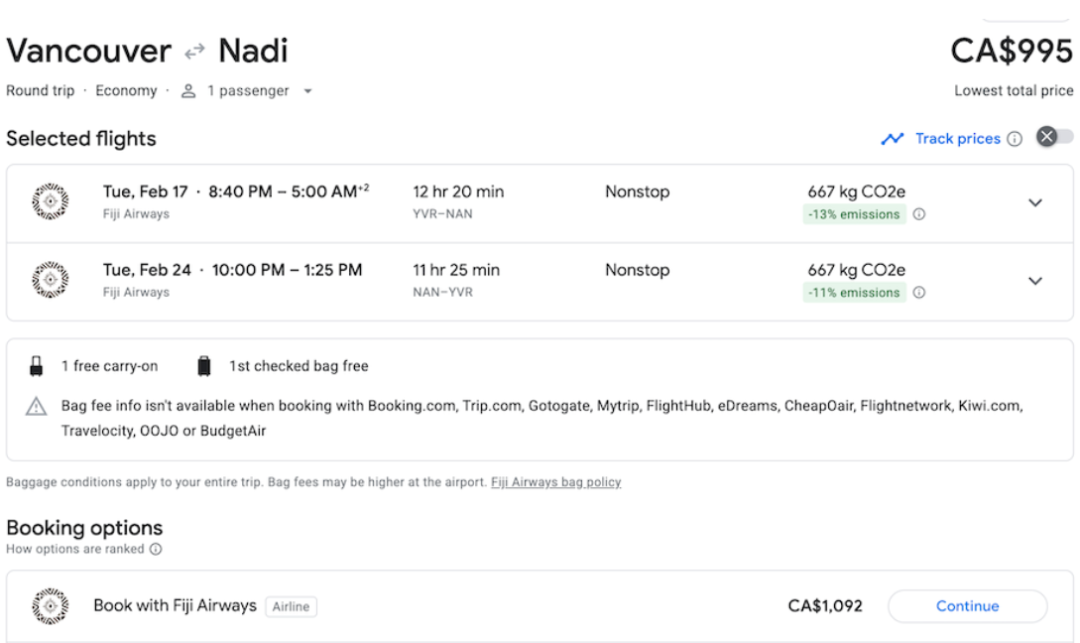Expand the Feb 24 return flight details

point(1035,281)
